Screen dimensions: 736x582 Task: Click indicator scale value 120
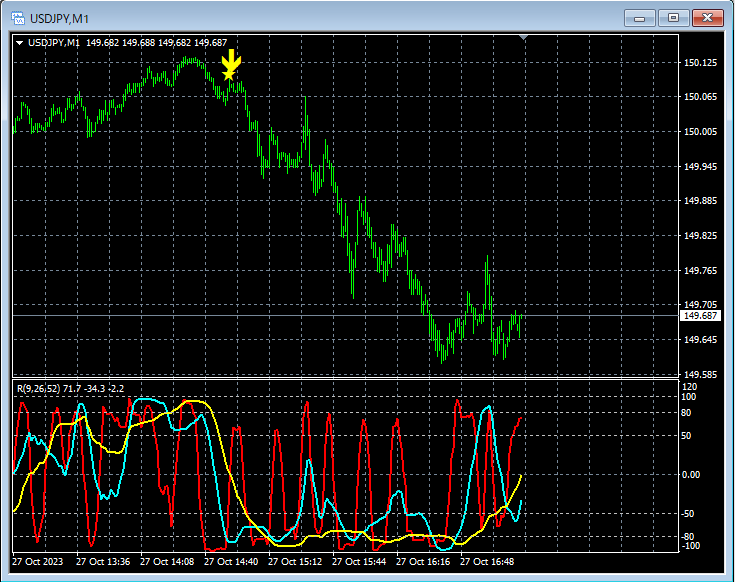tap(689, 387)
